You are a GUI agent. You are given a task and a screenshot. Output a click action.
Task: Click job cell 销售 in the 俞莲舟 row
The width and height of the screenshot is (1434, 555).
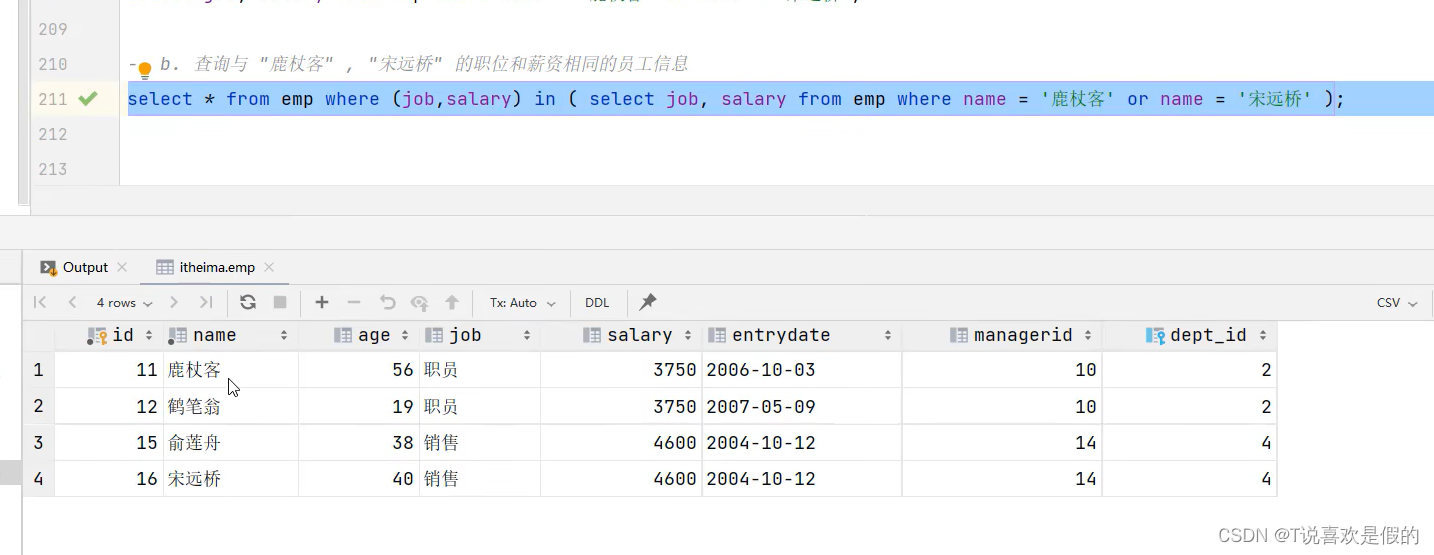(480, 443)
